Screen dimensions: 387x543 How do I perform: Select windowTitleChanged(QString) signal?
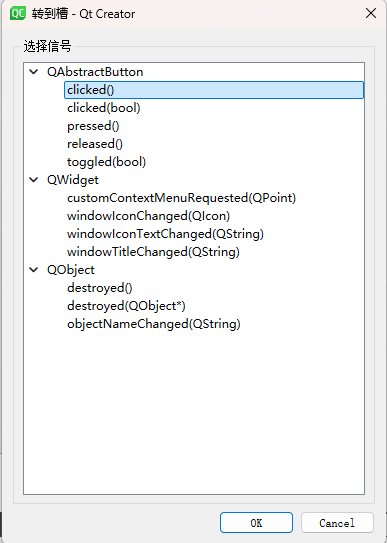click(x=153, y=252)
